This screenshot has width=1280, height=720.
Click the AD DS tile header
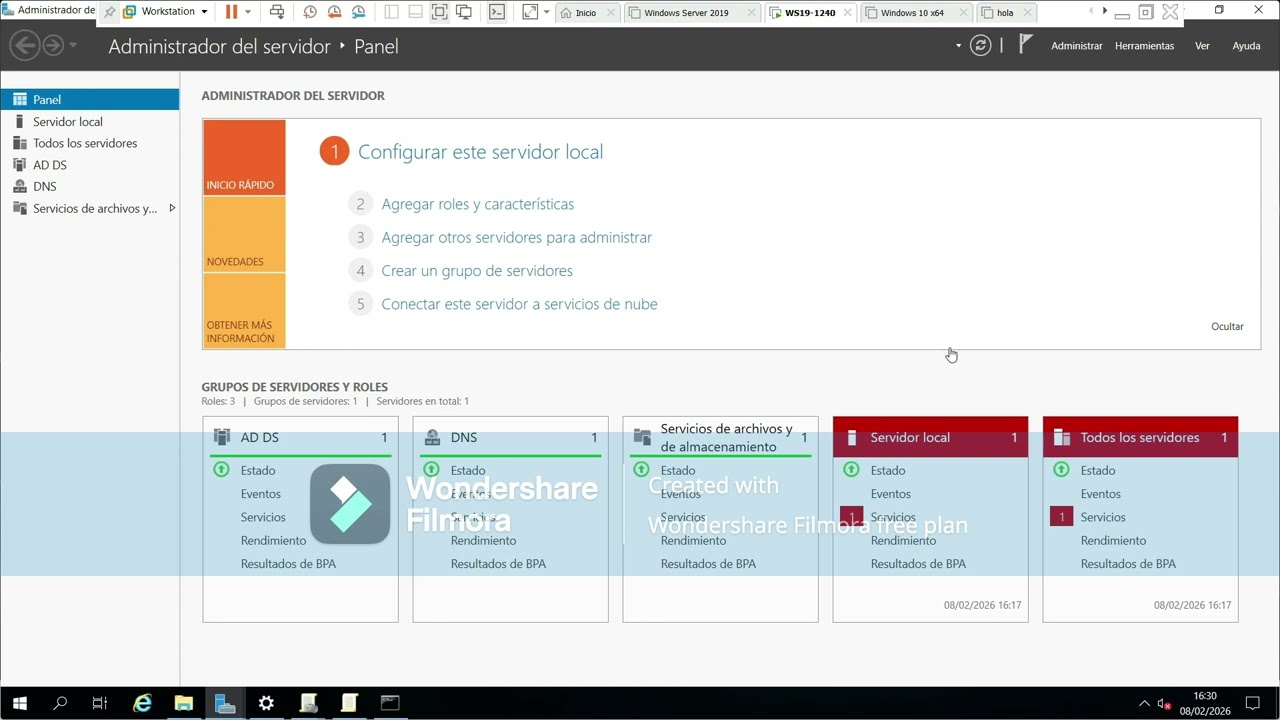click(x=300, y=437)
